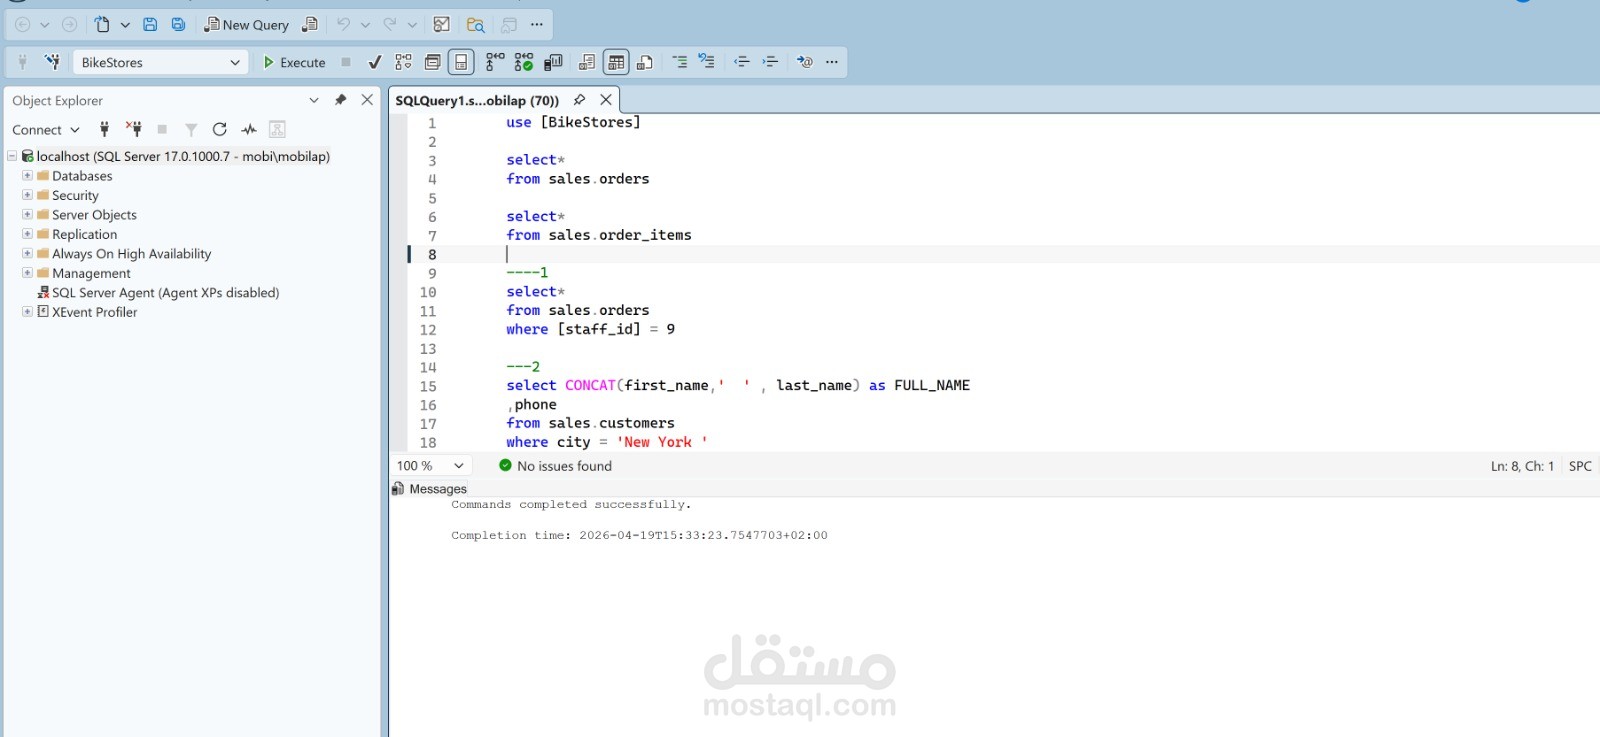Select the SQLQuery1 document tab
1600x737 pixels.
pyautogui.click(x=477, y=100)
